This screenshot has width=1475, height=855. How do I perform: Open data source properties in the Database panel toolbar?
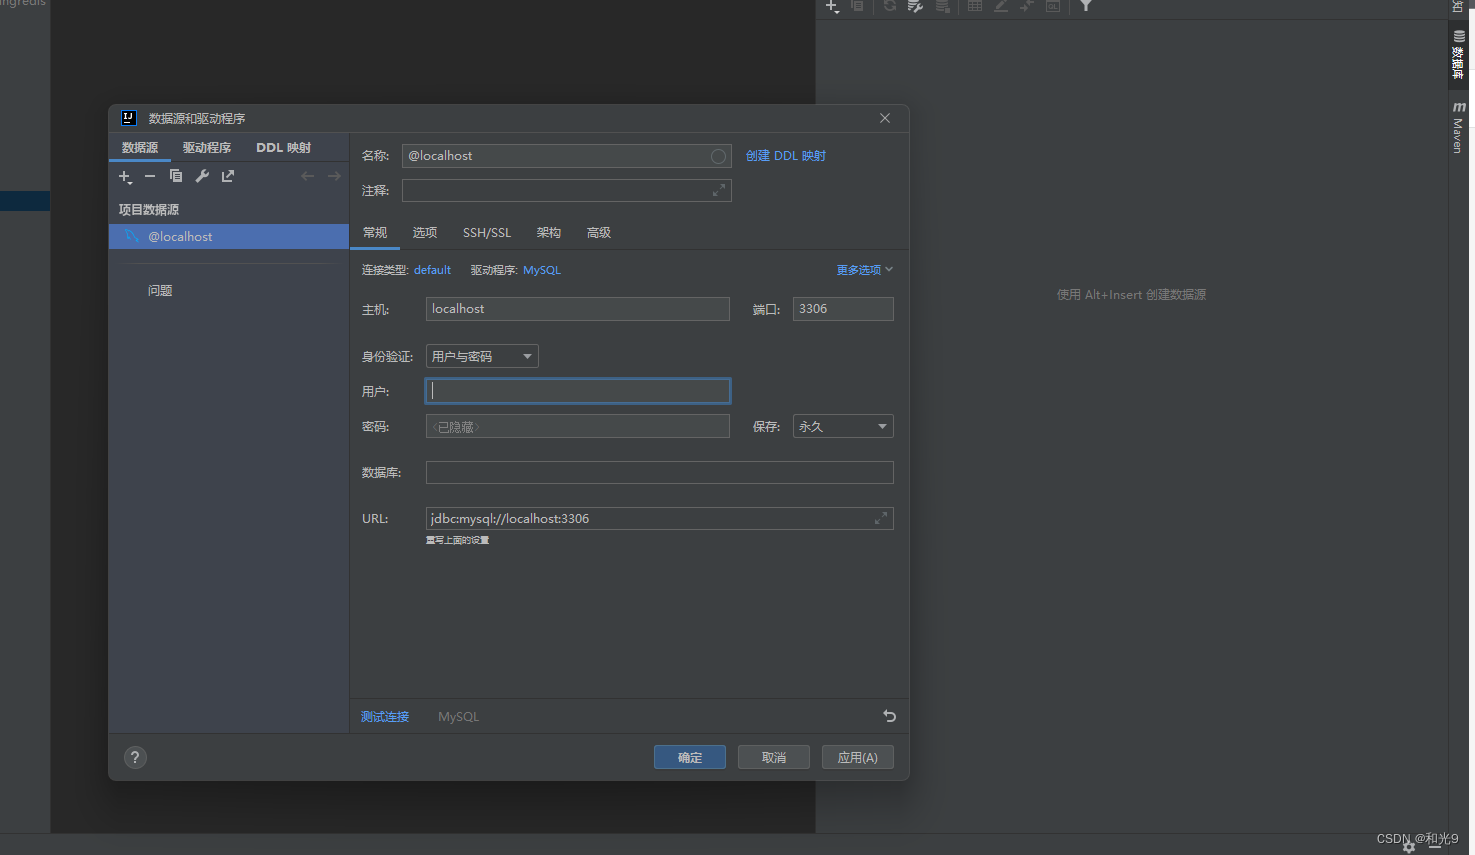tap(915, 5)
